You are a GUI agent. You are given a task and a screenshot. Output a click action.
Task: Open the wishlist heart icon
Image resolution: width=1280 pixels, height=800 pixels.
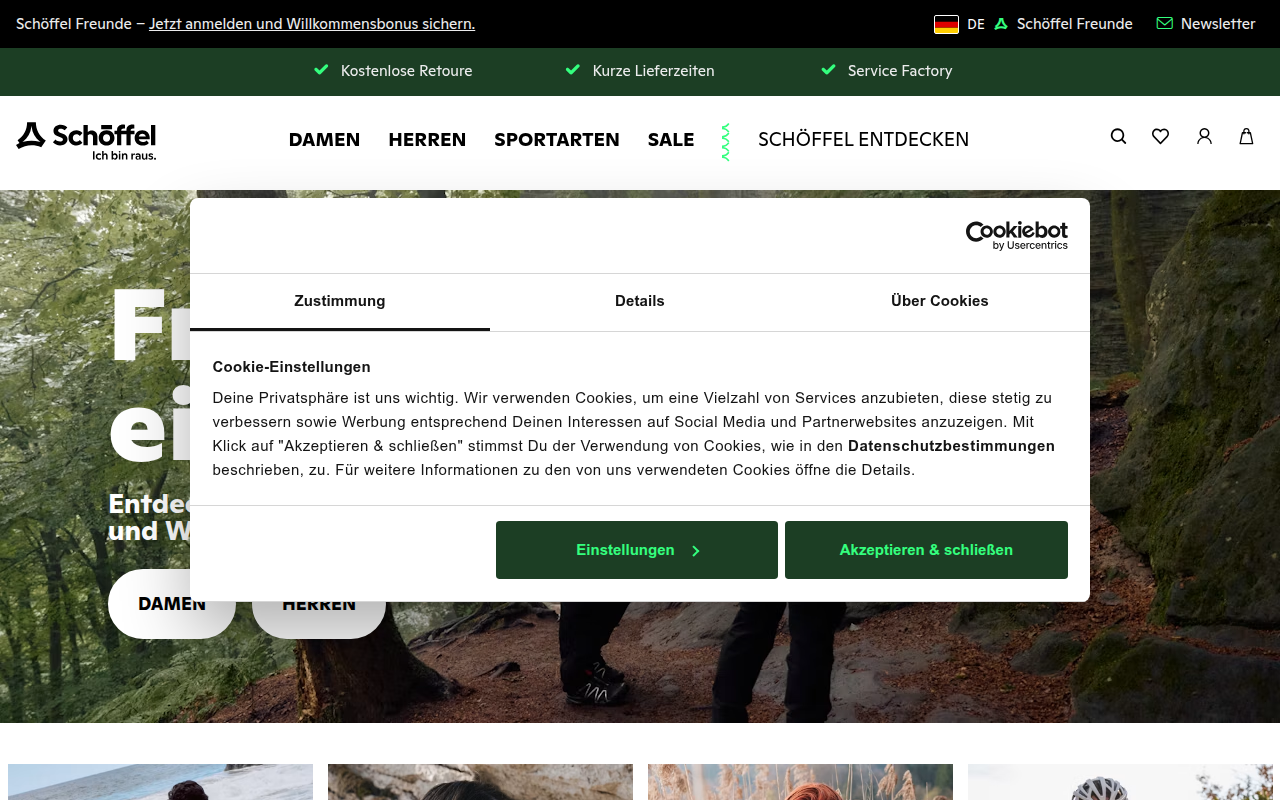[1160, 136]
